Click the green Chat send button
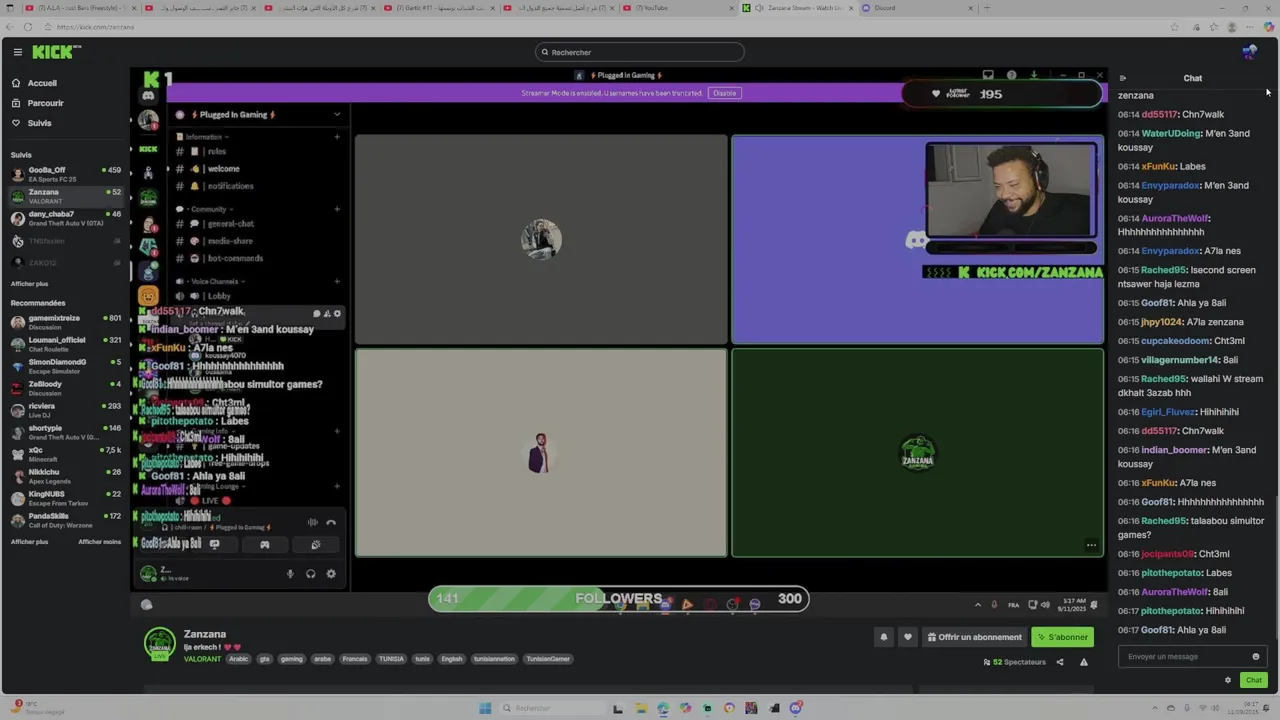Screen dimensions: 1280x720 pos(1253,680)
